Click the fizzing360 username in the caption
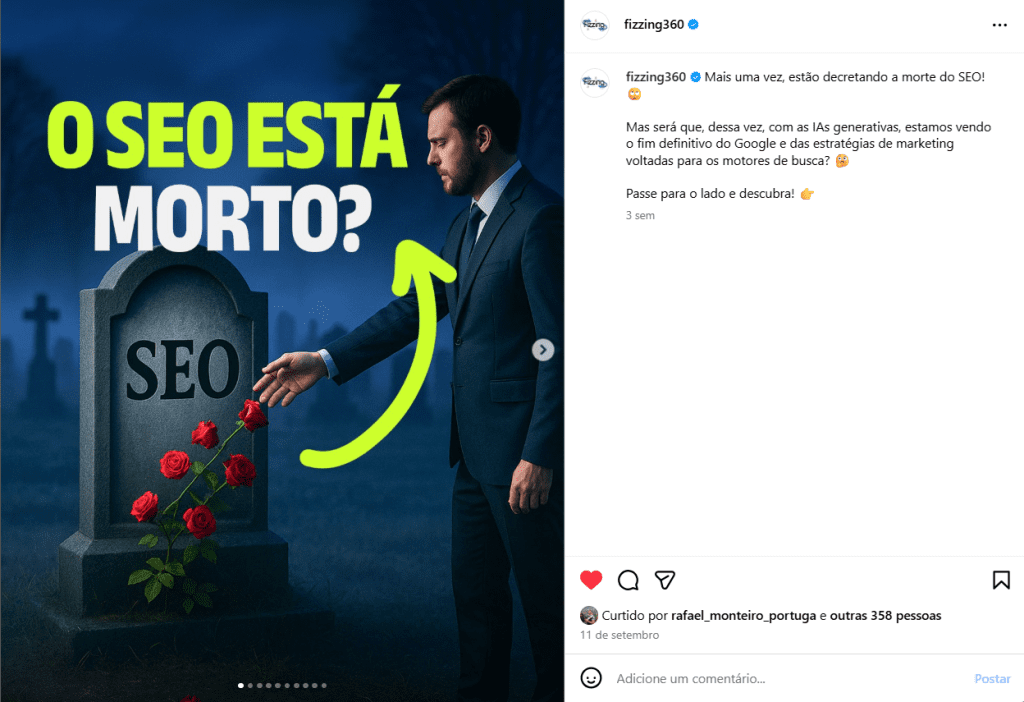Viewport: 1024px width, 702px height. click(656, 76)
